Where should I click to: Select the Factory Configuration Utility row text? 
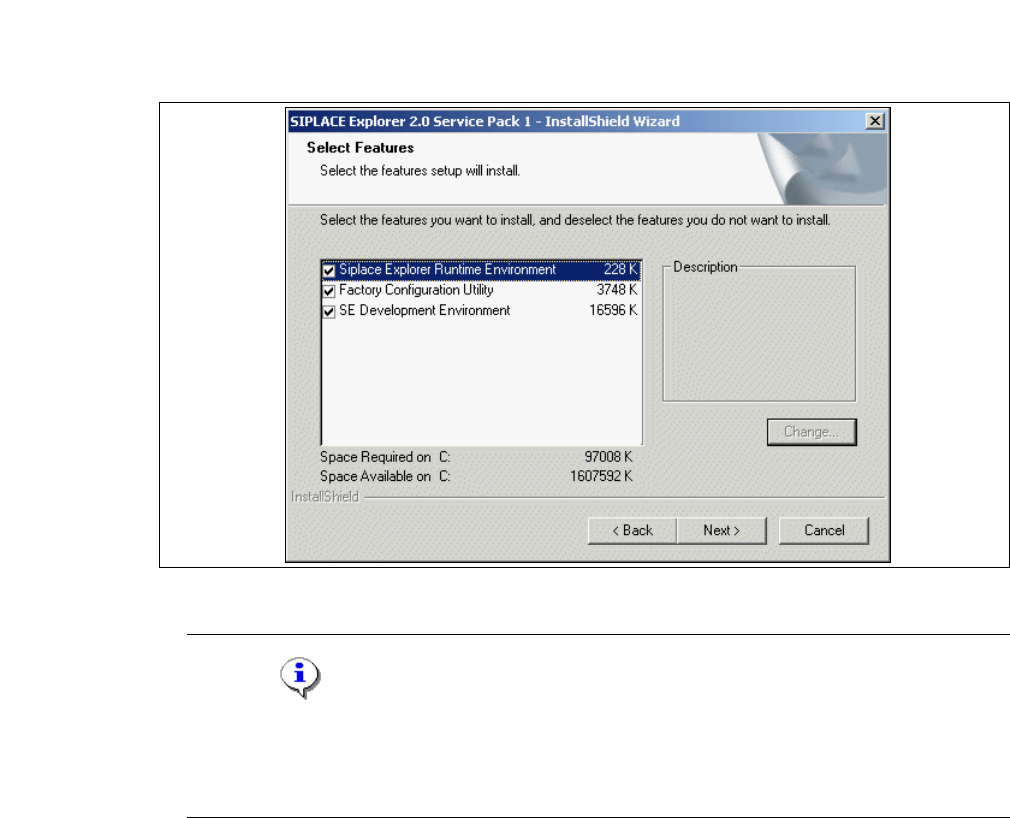click(x=416, y=290)
